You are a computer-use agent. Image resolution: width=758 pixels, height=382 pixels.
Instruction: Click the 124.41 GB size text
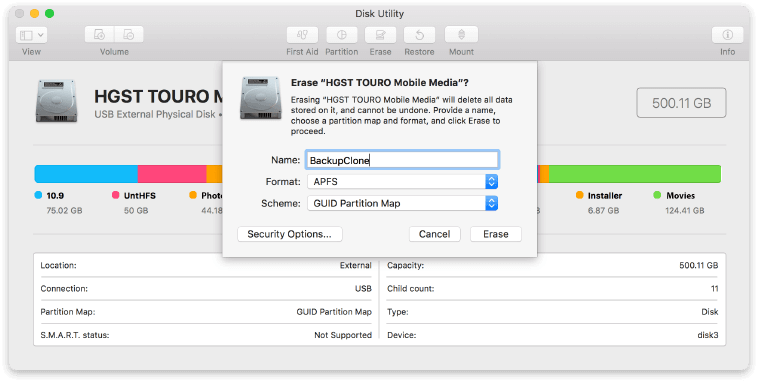click(x=685, y=211)
